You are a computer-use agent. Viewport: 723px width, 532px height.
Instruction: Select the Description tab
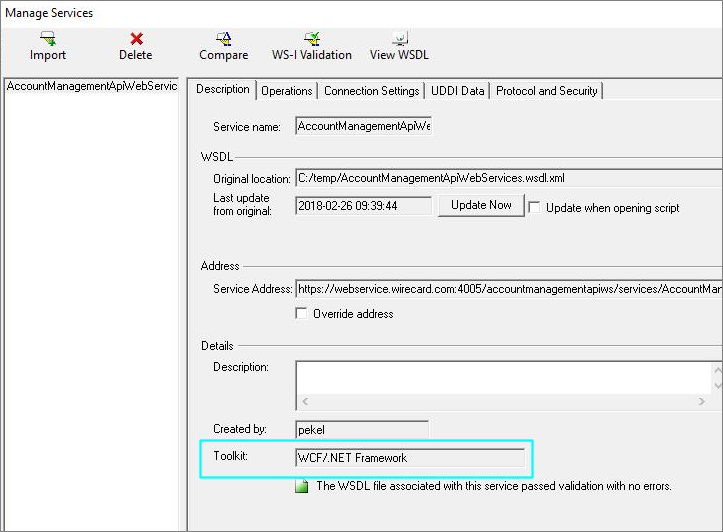(x=222, y=90)
